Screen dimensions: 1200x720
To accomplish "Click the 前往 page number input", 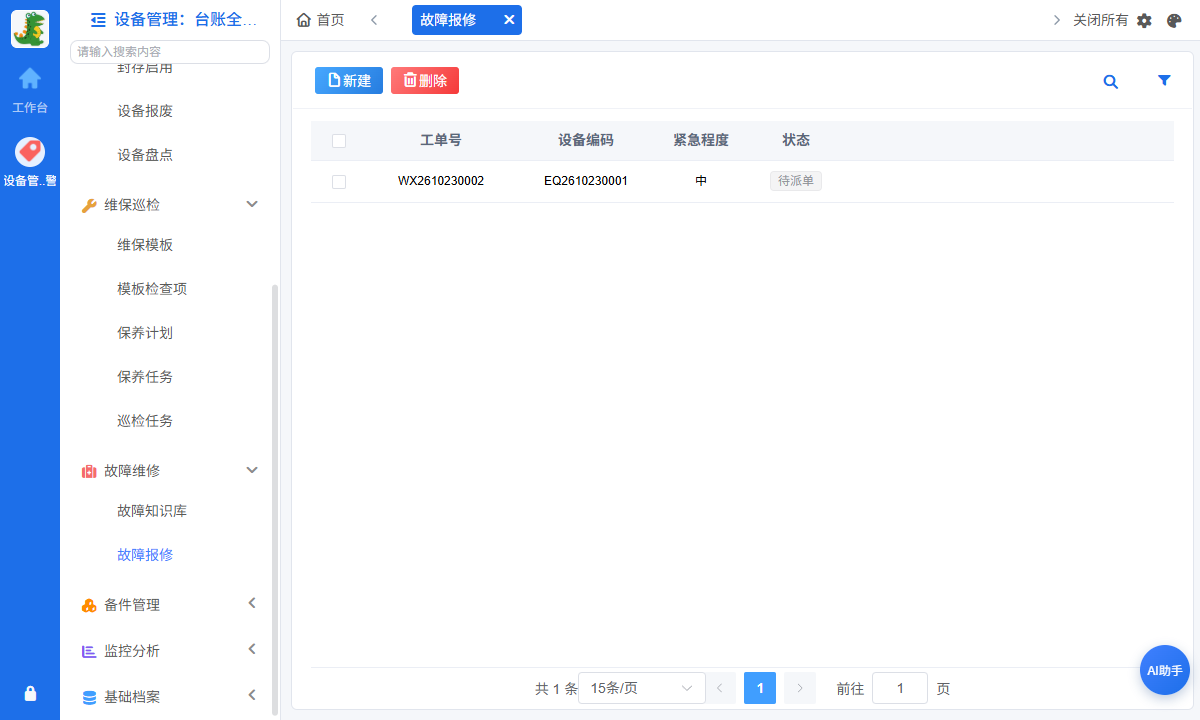I will point(900,688).
